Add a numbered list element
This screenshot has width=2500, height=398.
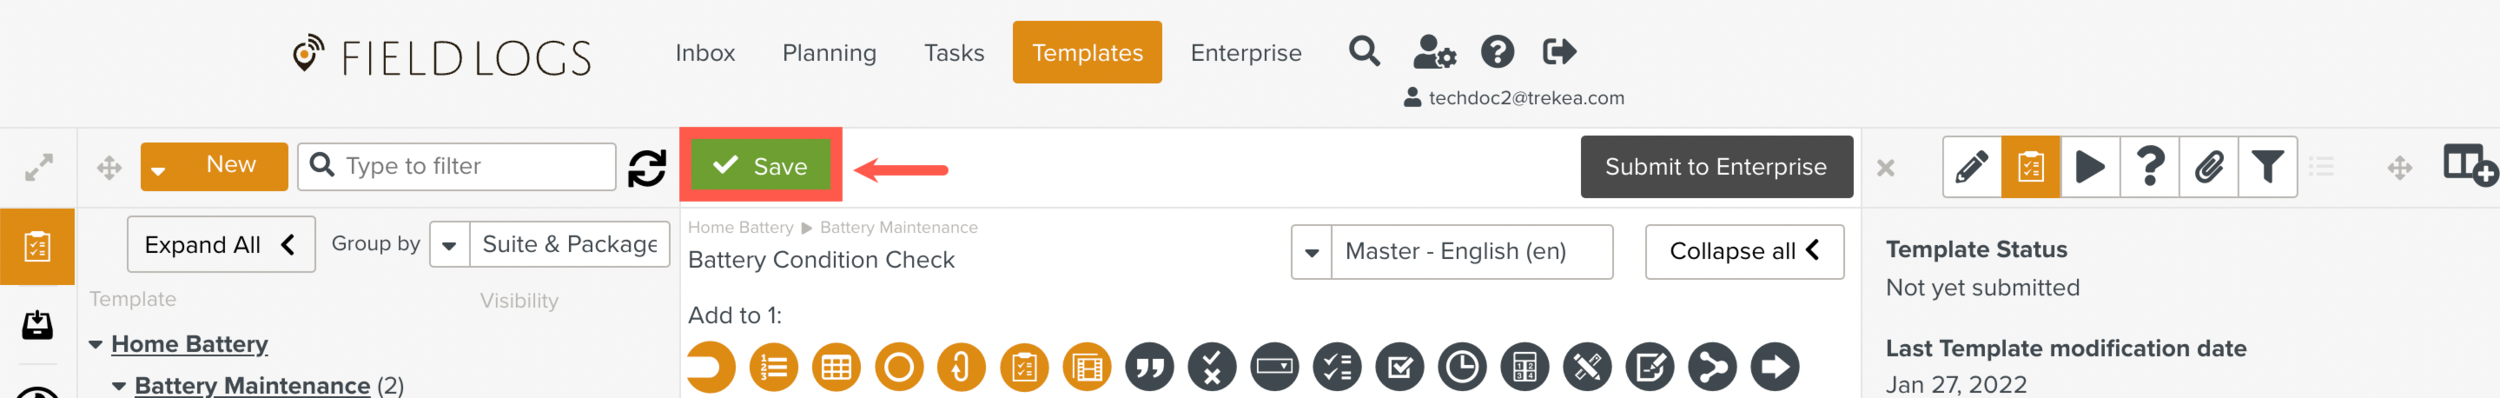coord(774,368)
